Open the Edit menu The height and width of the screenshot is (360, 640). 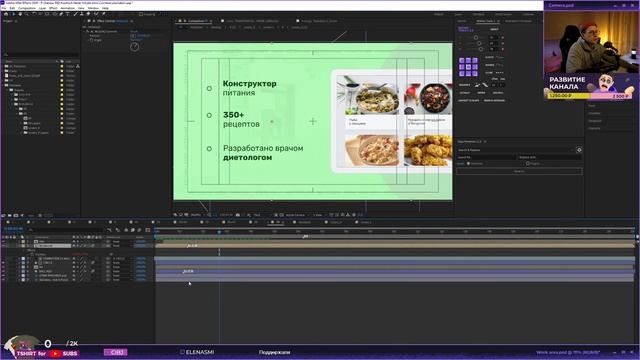(12, 8)
